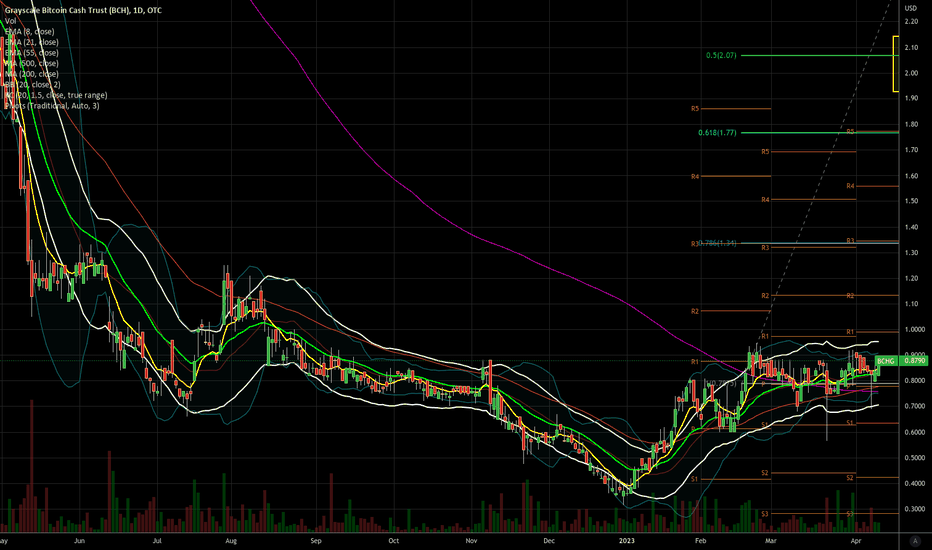Click the 0.8790 last price label
This screenshot has width=932, height=550.
[x=914, y=360]
